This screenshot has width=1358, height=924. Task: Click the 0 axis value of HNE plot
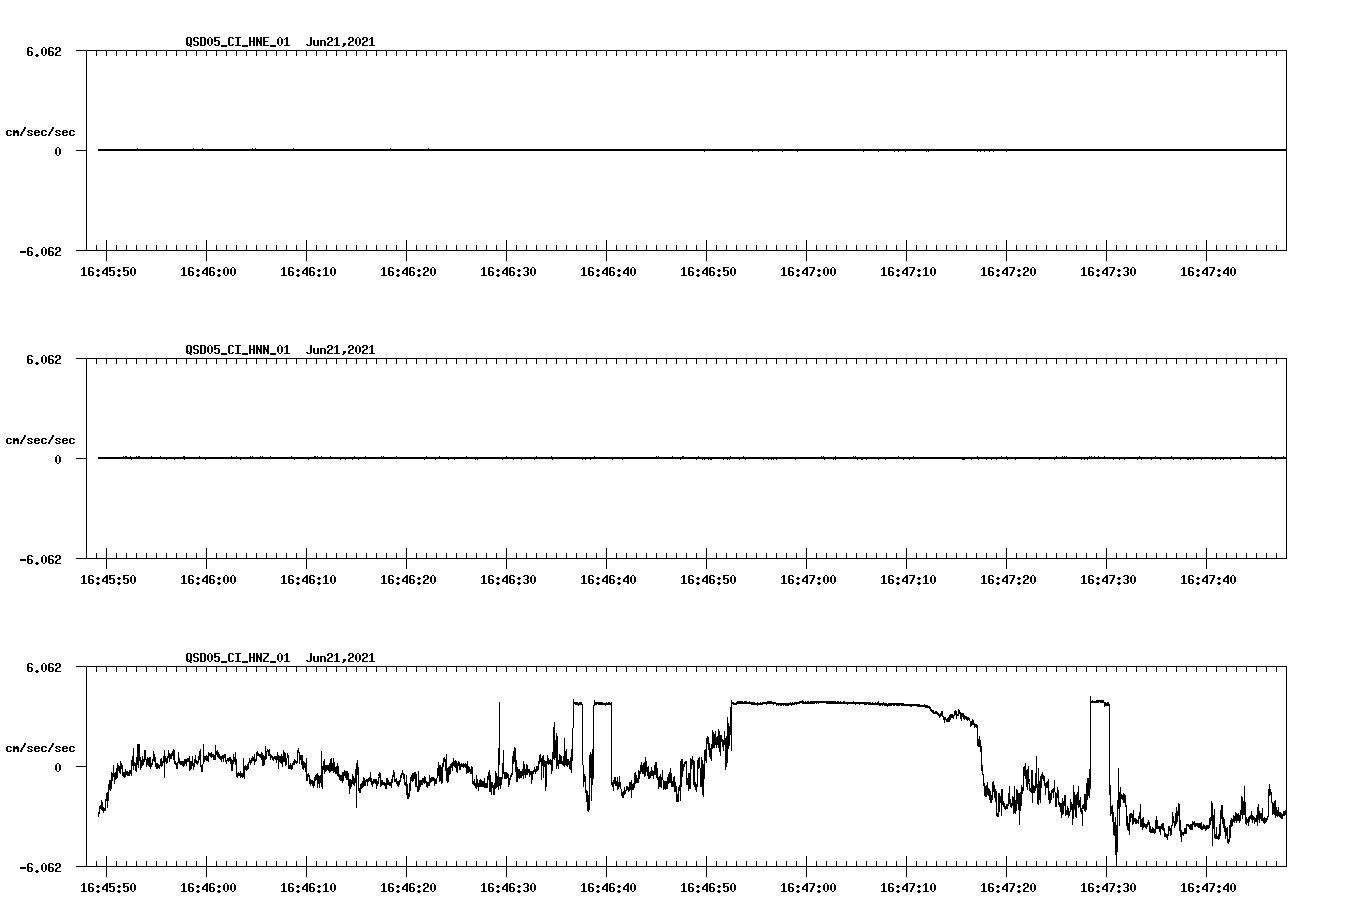click(58, 151)
